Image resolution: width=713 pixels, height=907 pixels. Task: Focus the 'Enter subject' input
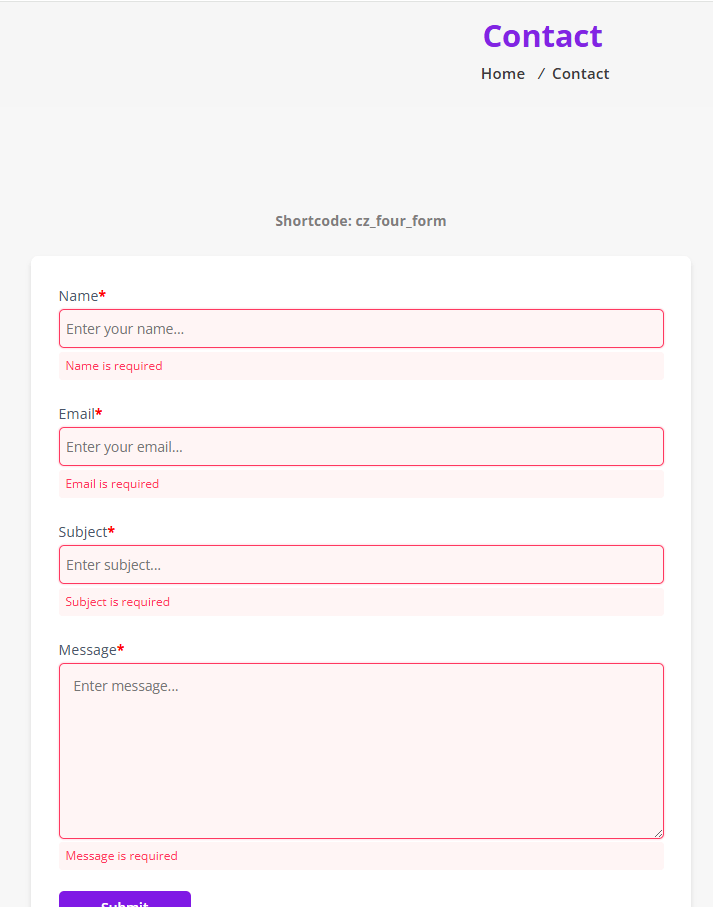coord(361,565)
